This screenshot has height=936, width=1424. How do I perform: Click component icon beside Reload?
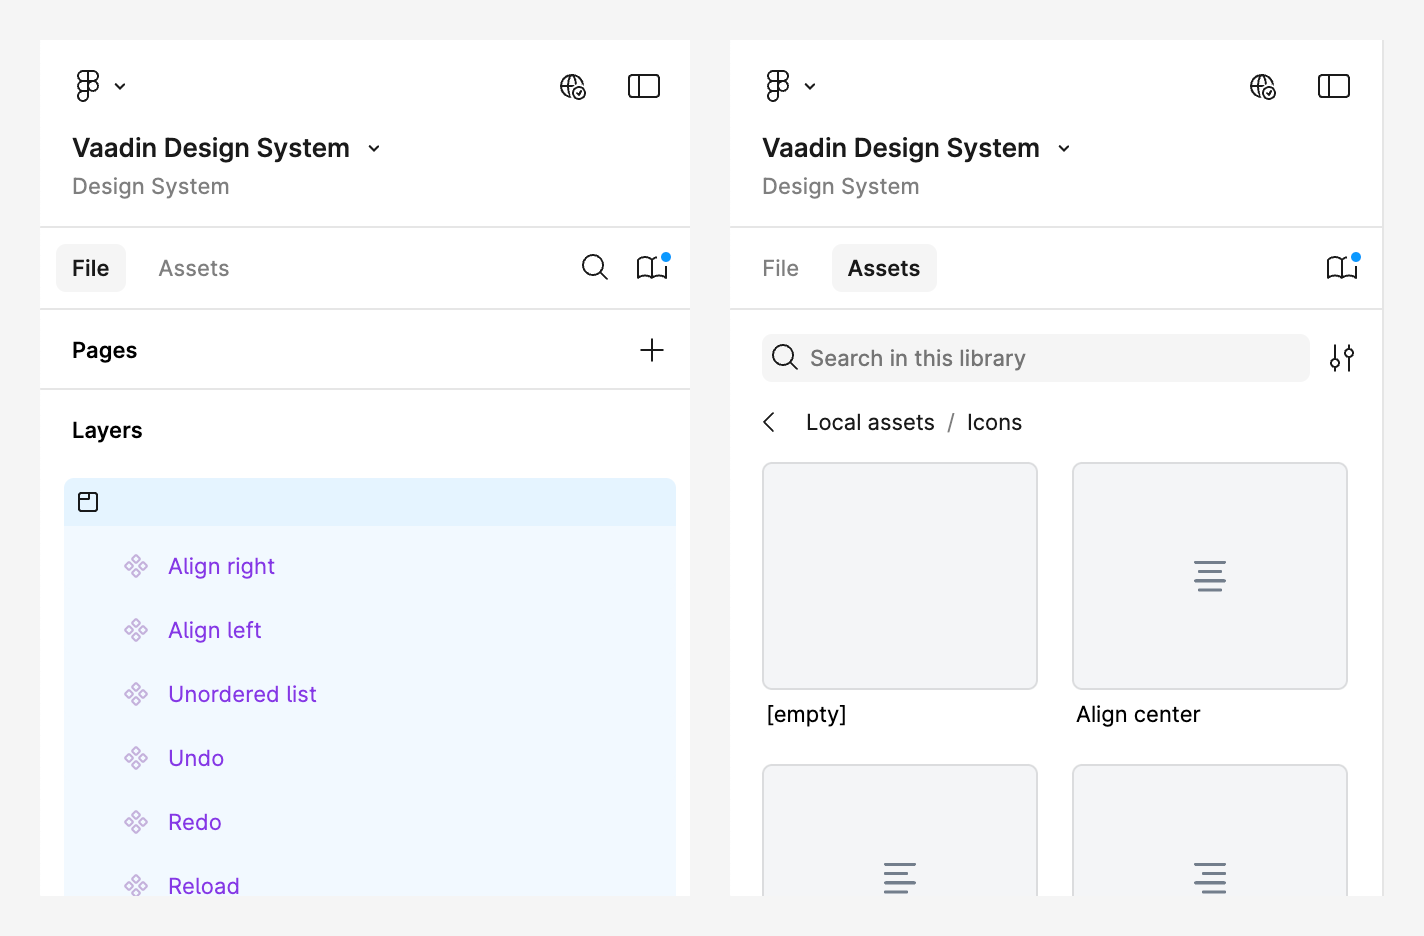(x=136, y=885)
